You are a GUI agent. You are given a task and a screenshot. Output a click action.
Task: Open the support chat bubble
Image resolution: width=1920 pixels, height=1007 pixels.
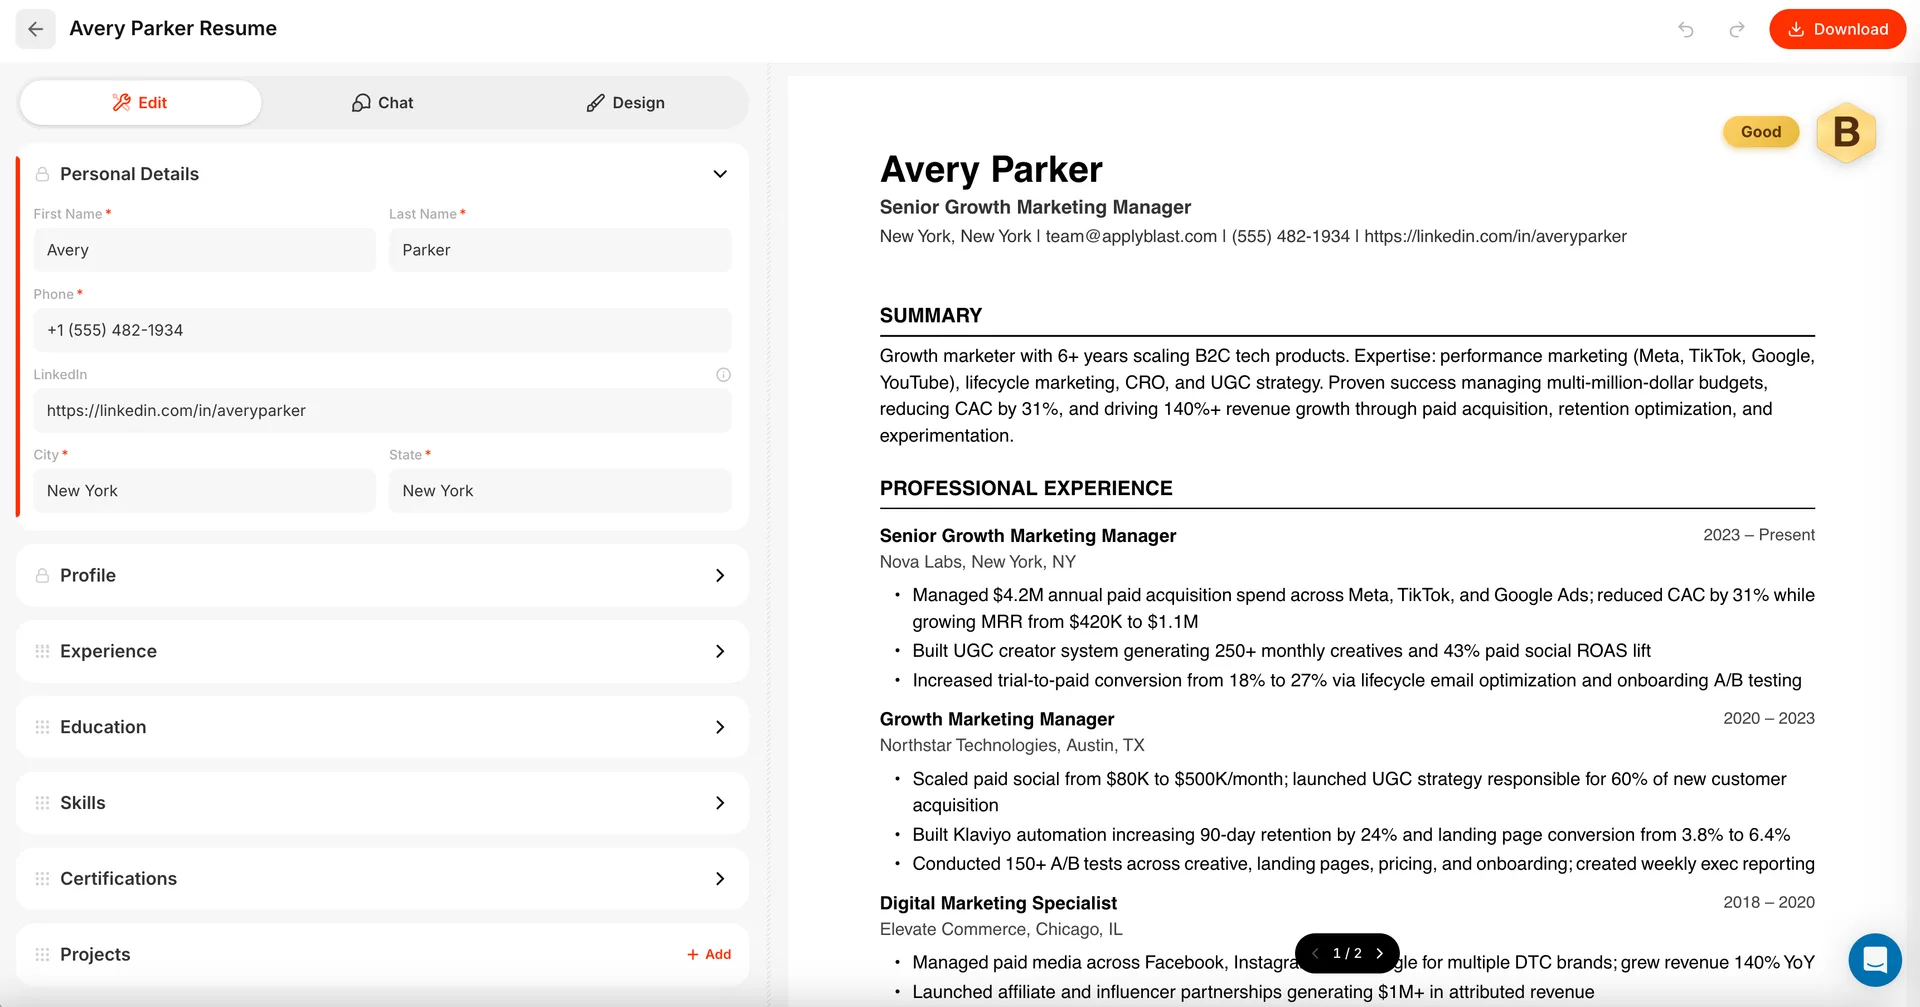(1875, 960)
